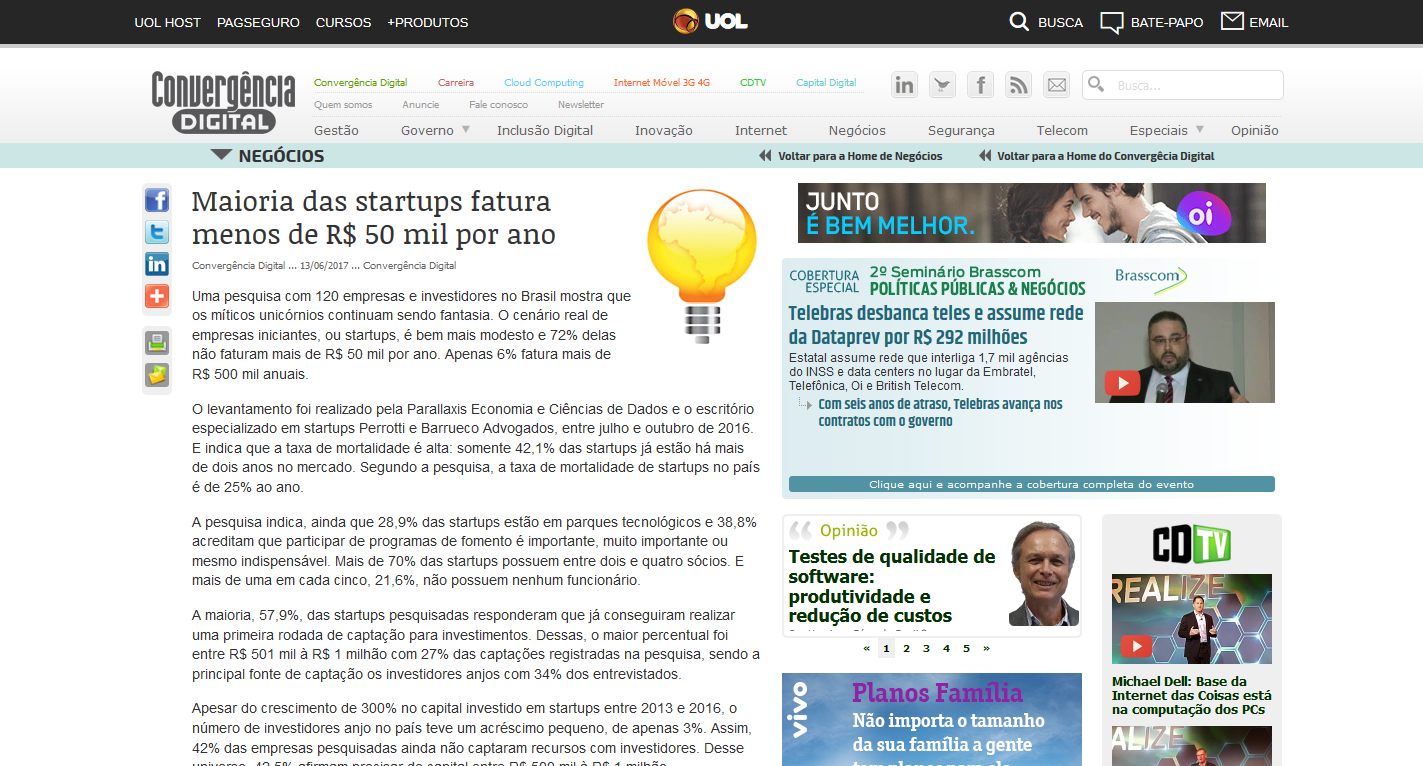Open UOL Busca magnifier icon

1019,22
